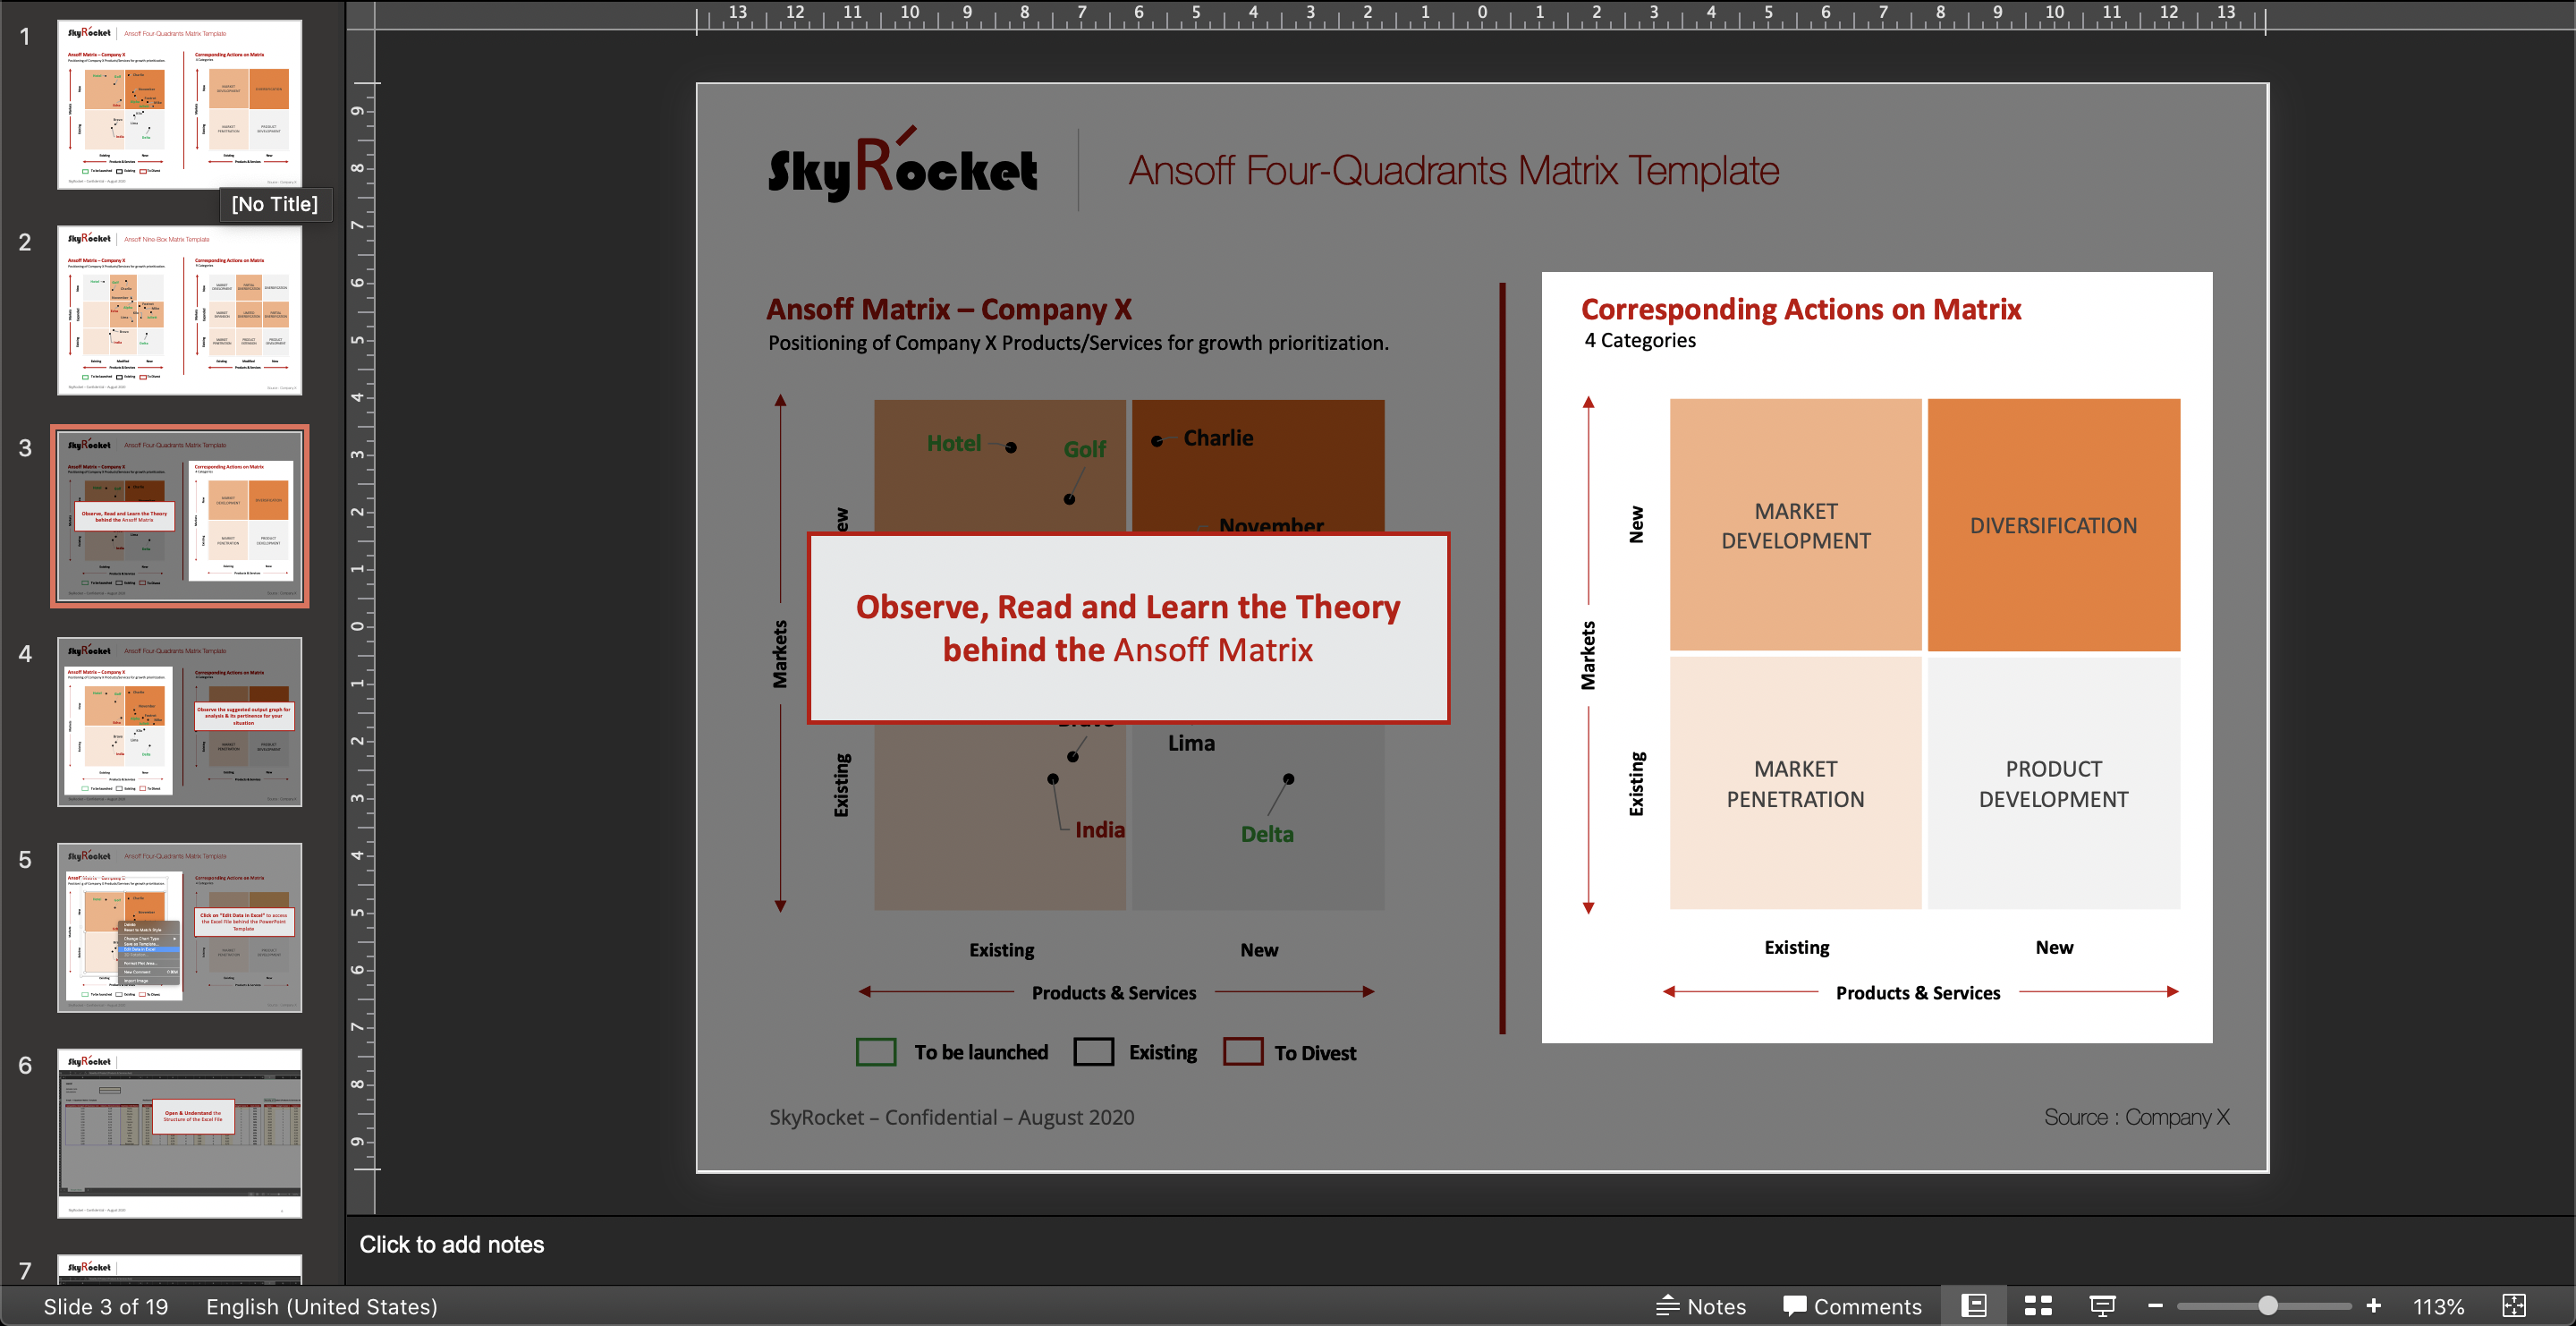
Task: Fit slide to current window icon
Action: 2514,1306
